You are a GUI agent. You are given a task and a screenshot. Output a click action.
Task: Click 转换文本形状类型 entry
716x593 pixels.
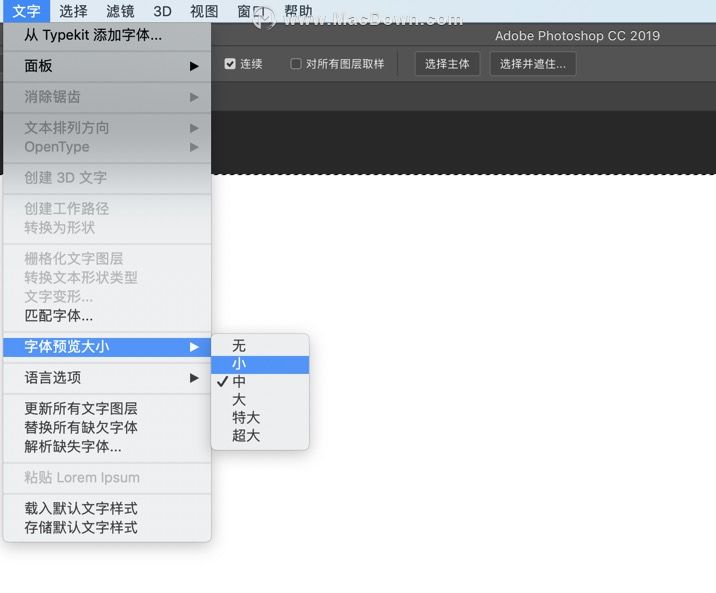[107, 278]
